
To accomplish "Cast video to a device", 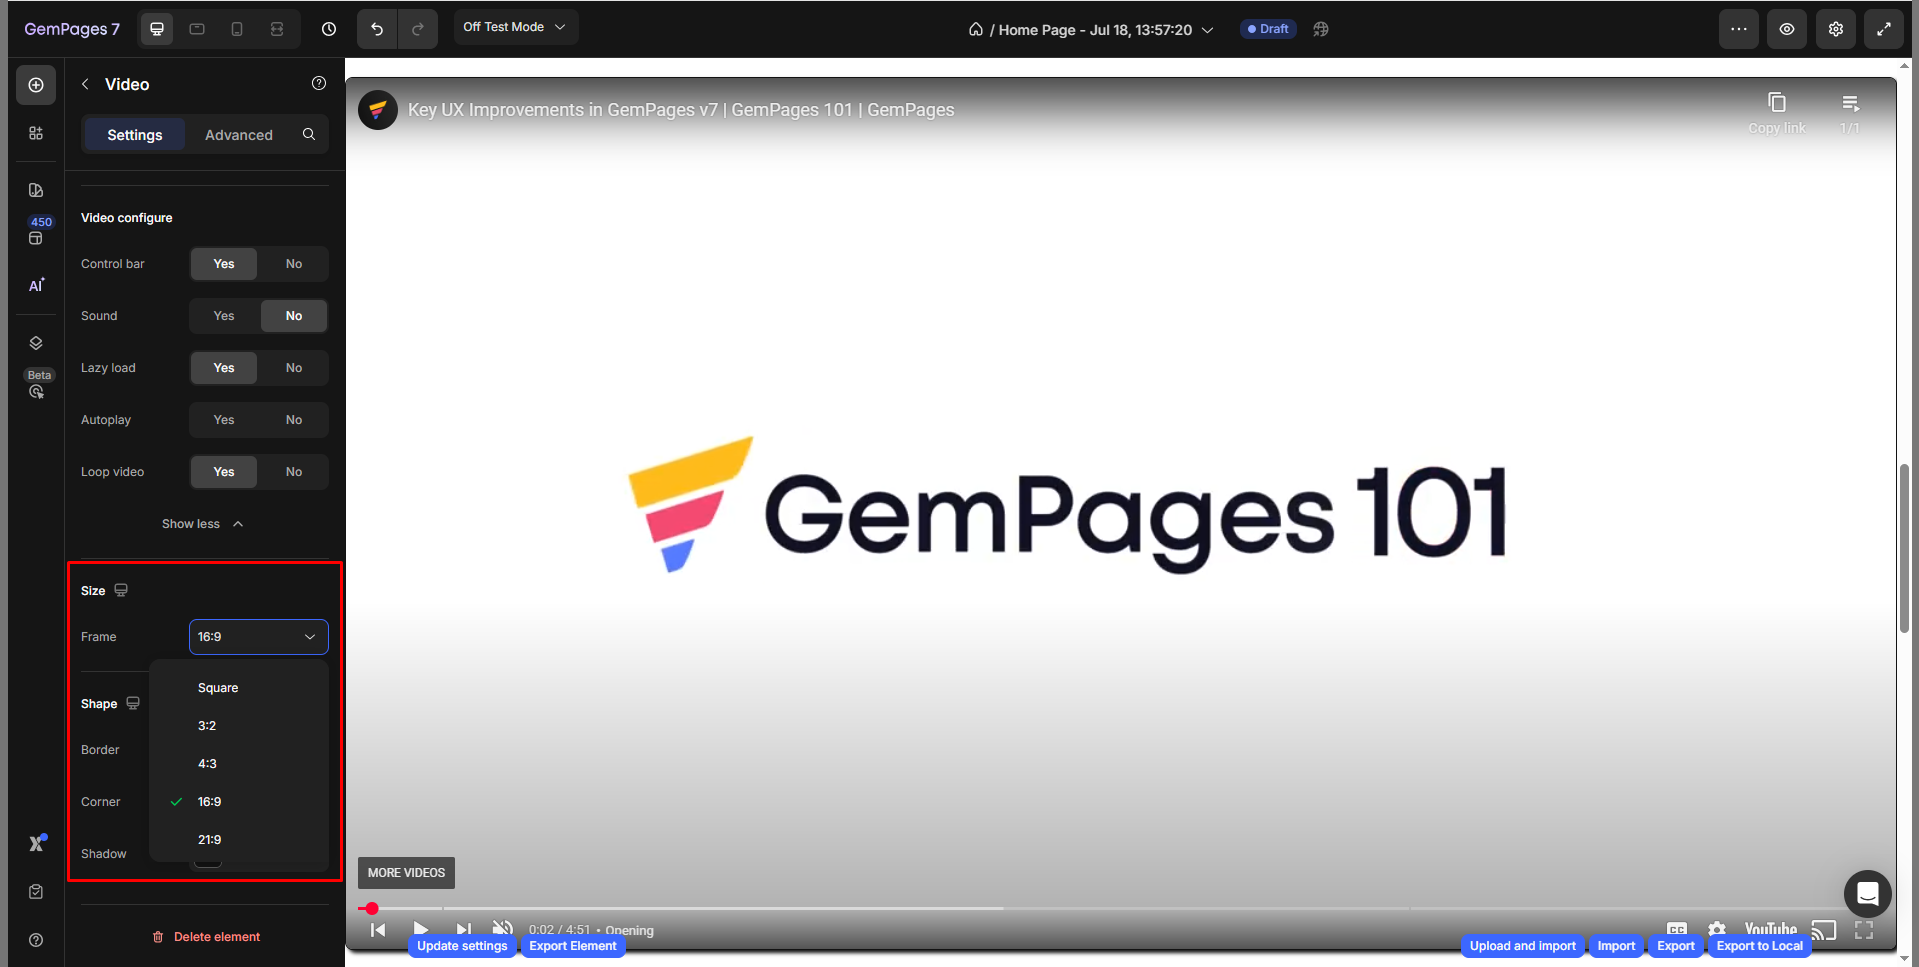I will tap(1824, 930).
